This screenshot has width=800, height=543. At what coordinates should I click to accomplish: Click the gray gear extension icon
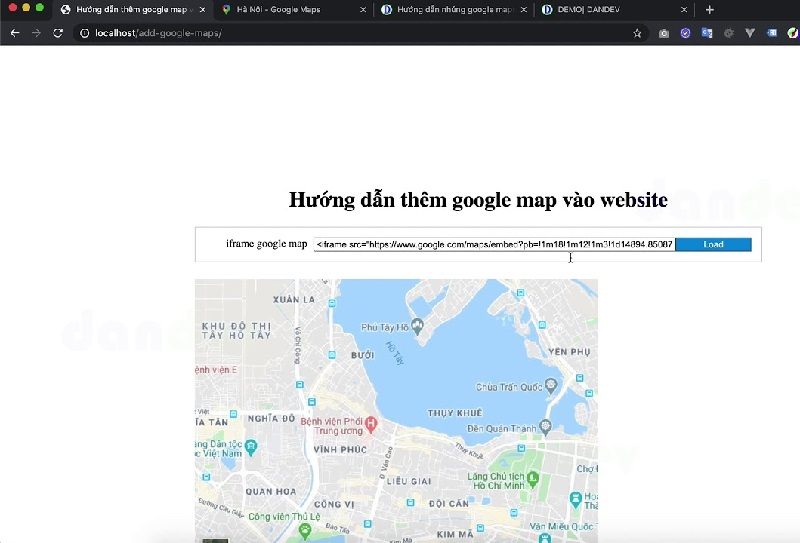click(729, 33)
